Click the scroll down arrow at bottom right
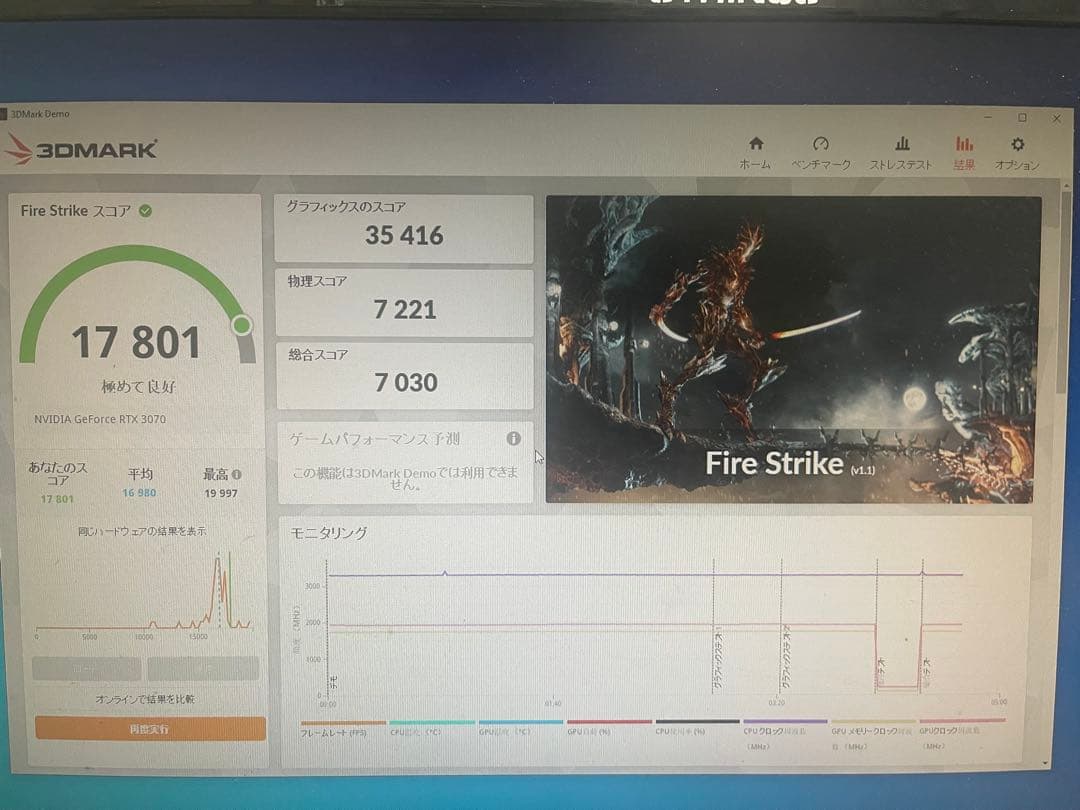This screenshot has height=810, width=1080. tap(1046, 762)
